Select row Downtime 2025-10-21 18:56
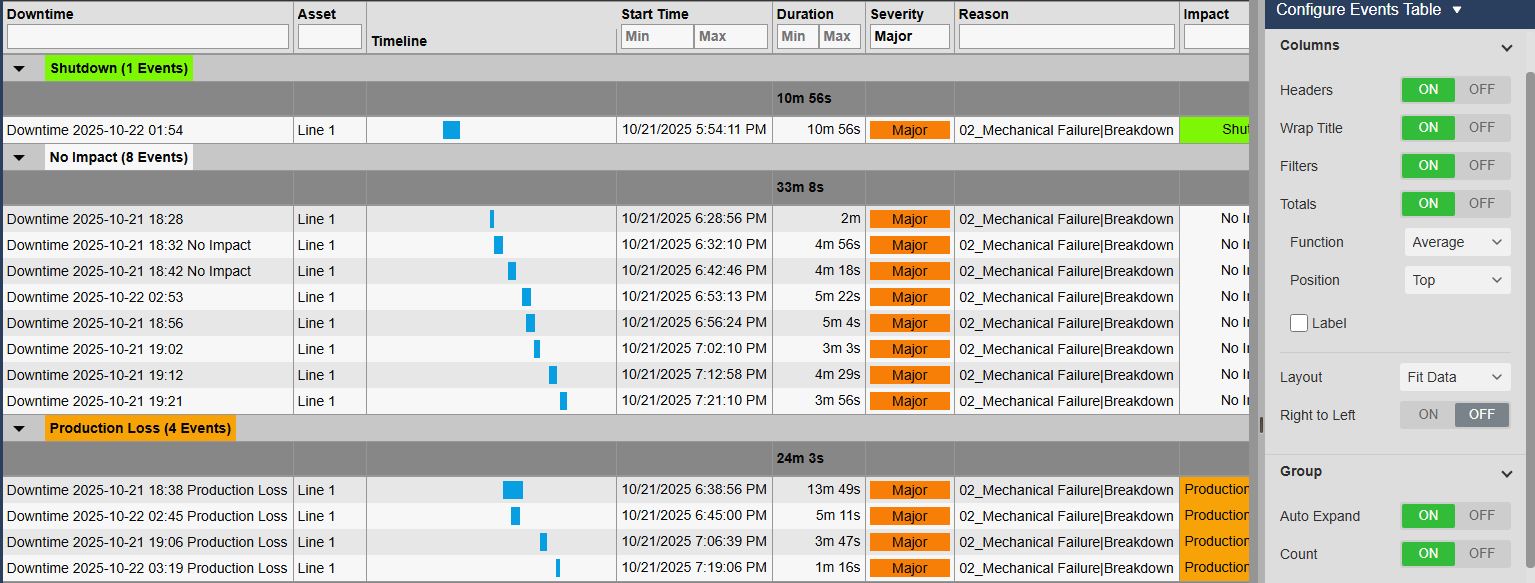 tap(626, 323)
